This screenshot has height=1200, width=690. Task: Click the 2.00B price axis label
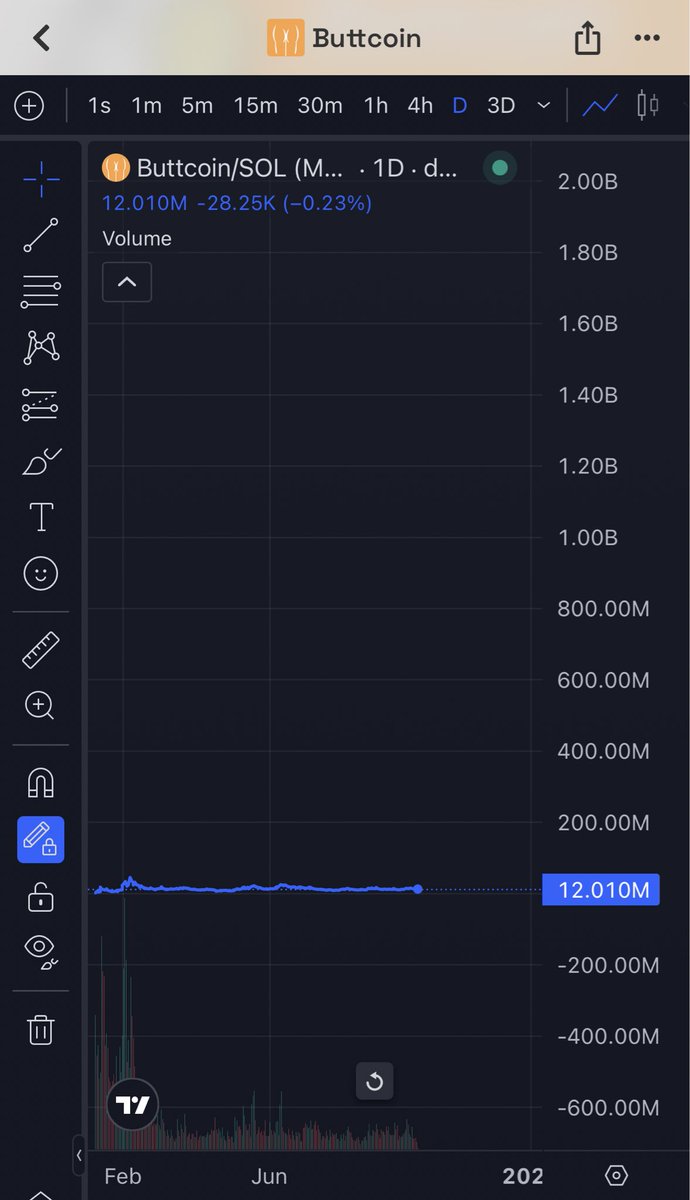click(x=588, y=181)
